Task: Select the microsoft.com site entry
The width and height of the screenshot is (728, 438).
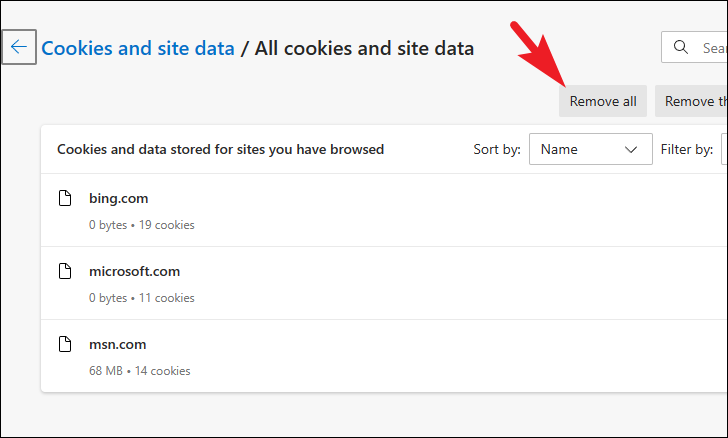Action: (x=384, y=283)
